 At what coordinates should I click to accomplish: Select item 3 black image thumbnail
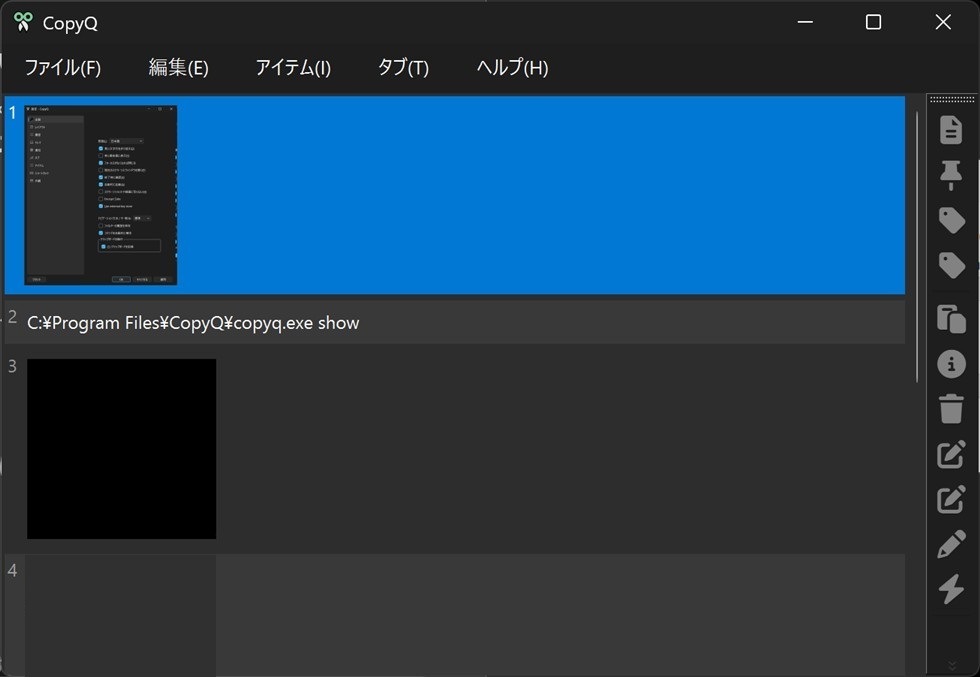coord(121,449)
